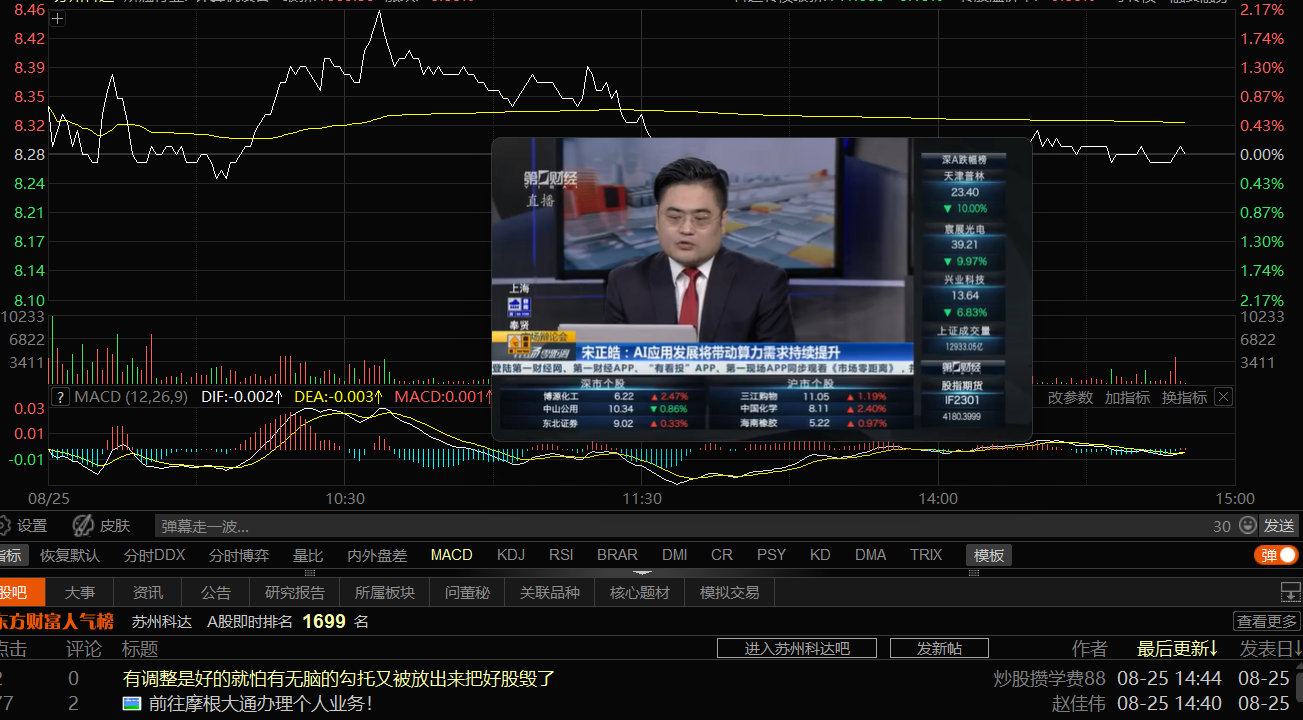
Task: Click 加指标 to add an indicator
Action: tap(1127, 397)
